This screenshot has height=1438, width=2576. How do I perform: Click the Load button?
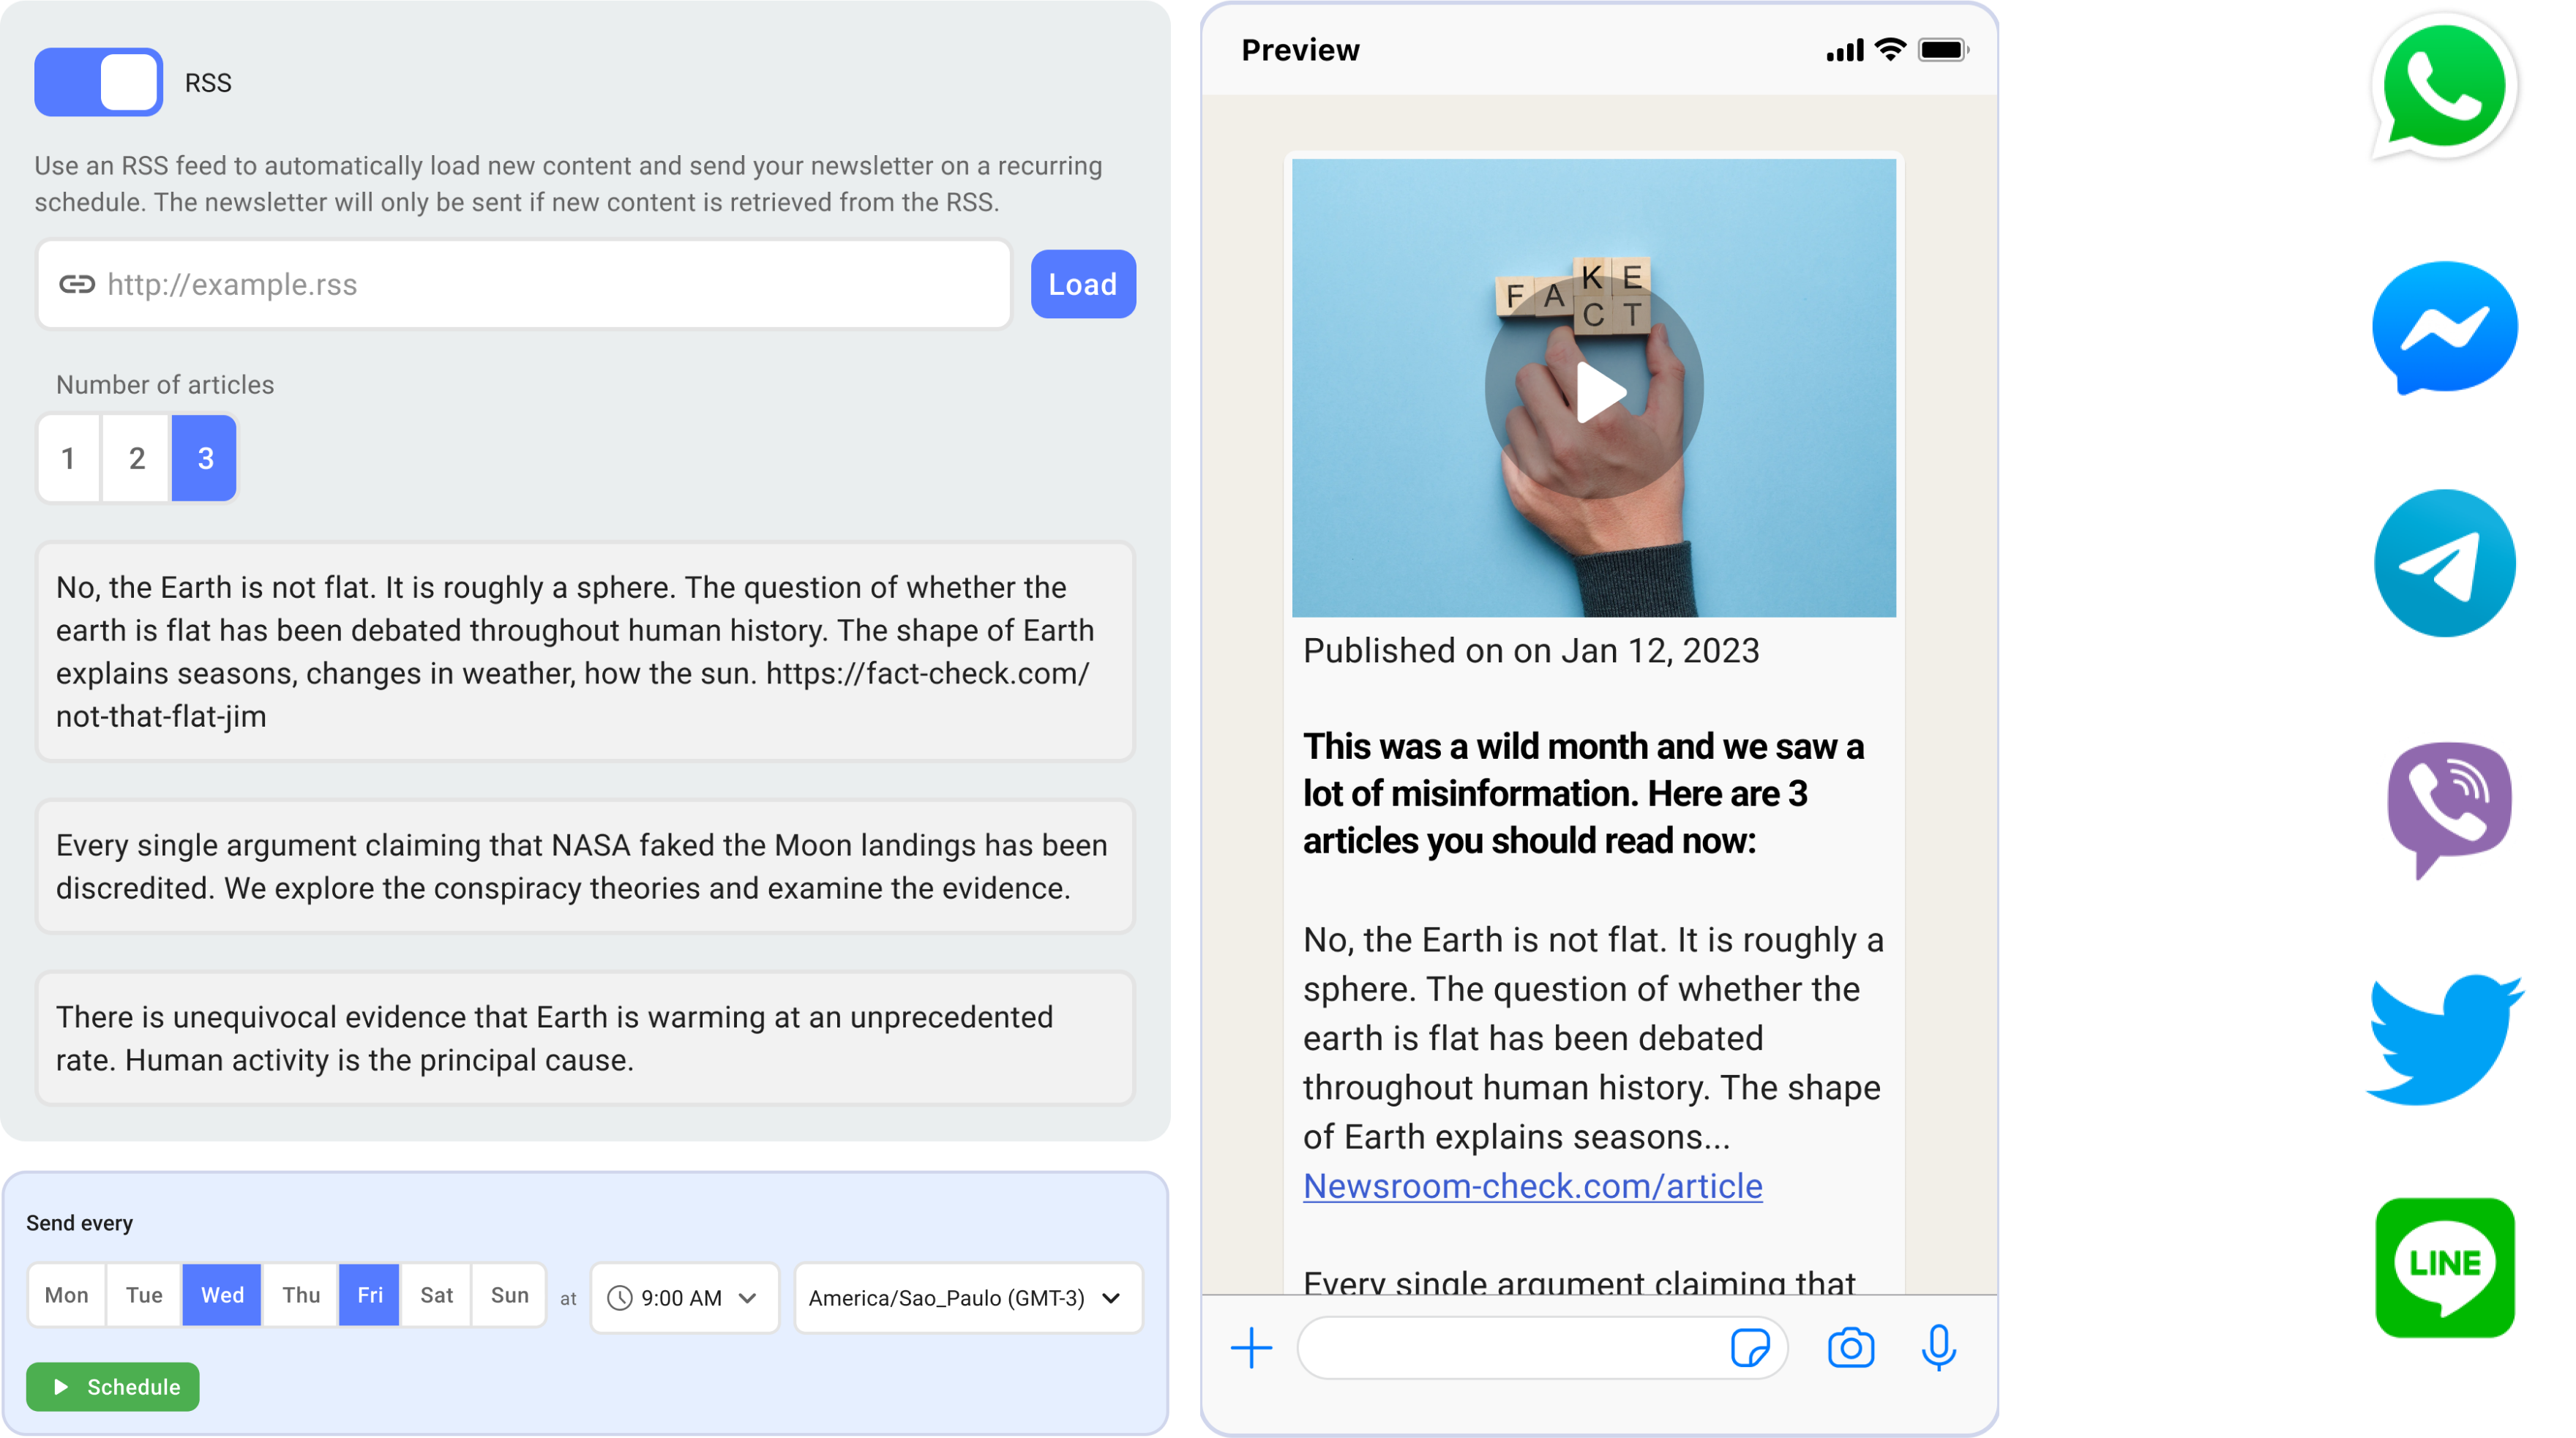click(1083, 284)
